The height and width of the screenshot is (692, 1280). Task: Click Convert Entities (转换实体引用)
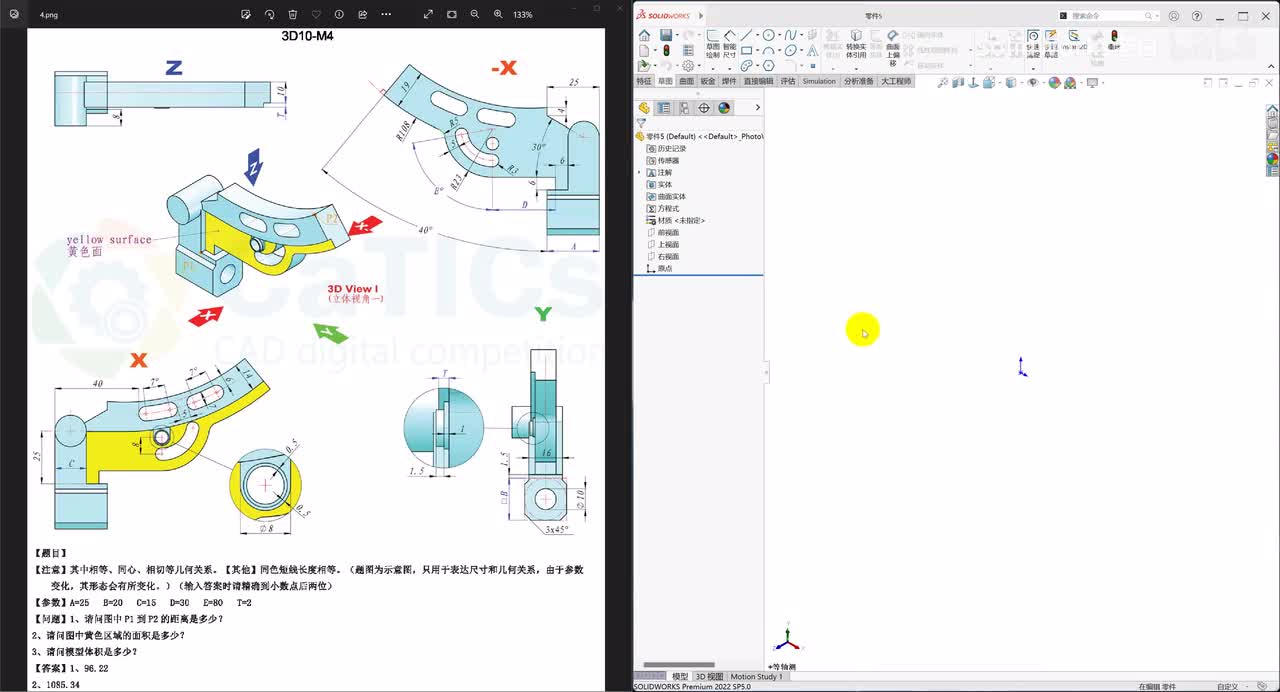pos(856,44)
